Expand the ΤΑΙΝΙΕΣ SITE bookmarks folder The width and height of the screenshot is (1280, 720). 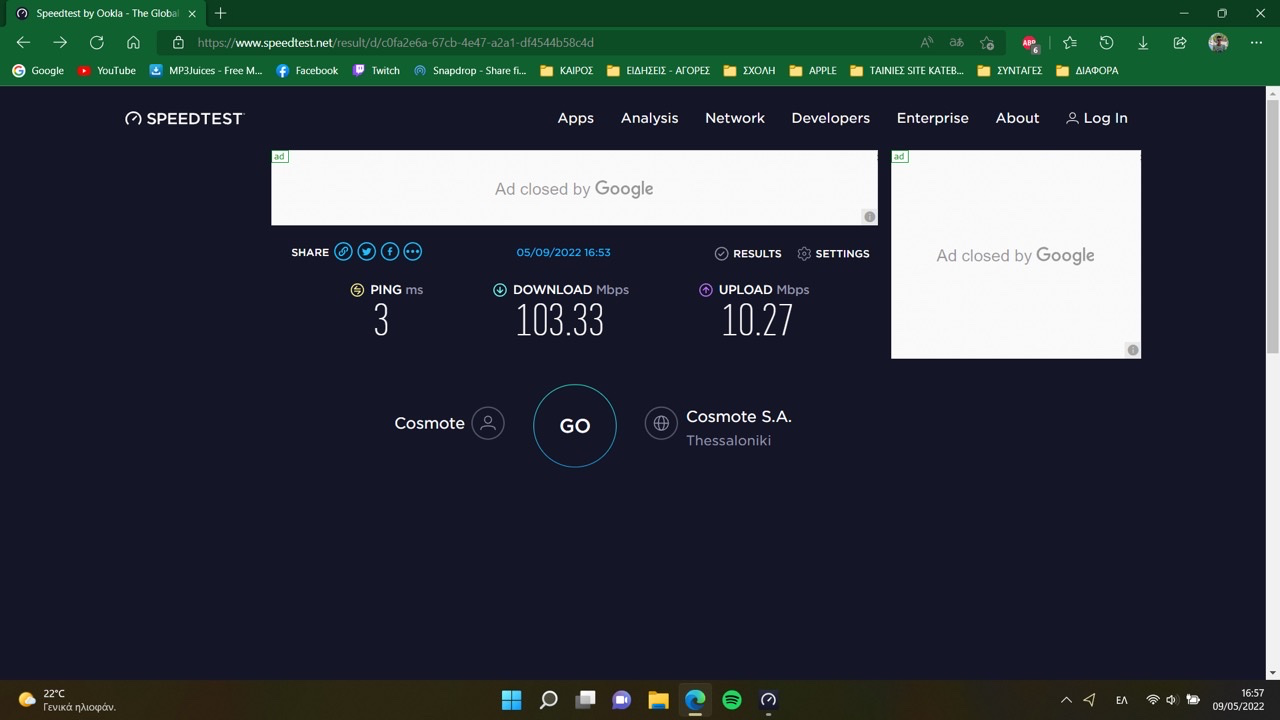click(x=907, y=71)
